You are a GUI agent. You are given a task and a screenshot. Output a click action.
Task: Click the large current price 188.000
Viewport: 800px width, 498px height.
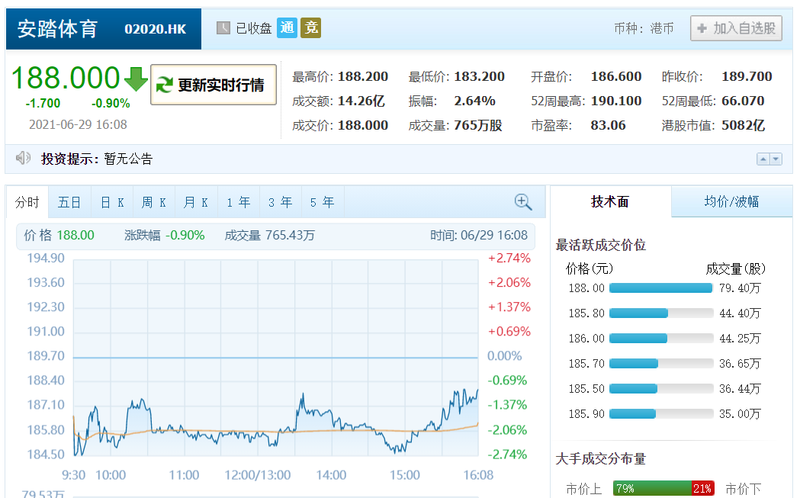[x=65, y=78]
